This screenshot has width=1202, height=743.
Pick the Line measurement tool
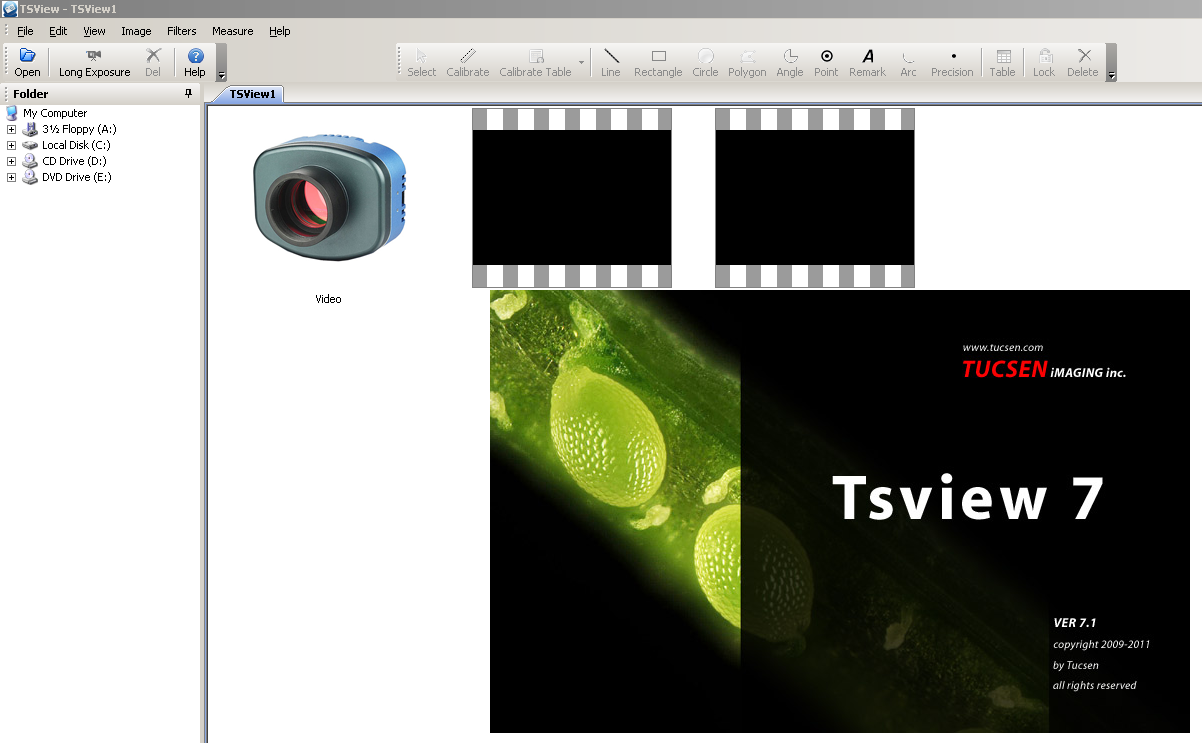(611, 63)
